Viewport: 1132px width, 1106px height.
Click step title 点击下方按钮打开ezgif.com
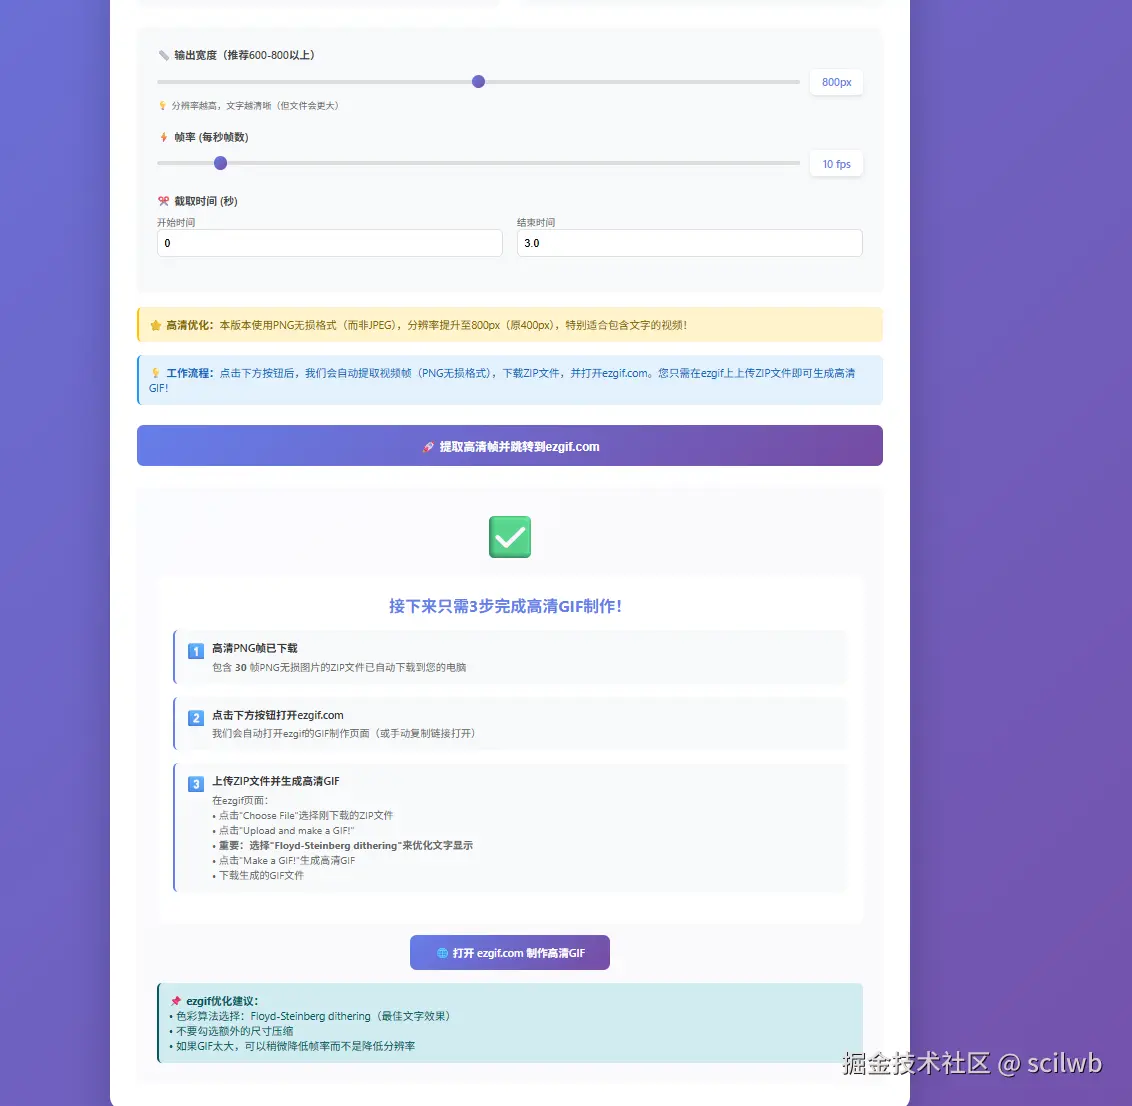click(278, 715)
